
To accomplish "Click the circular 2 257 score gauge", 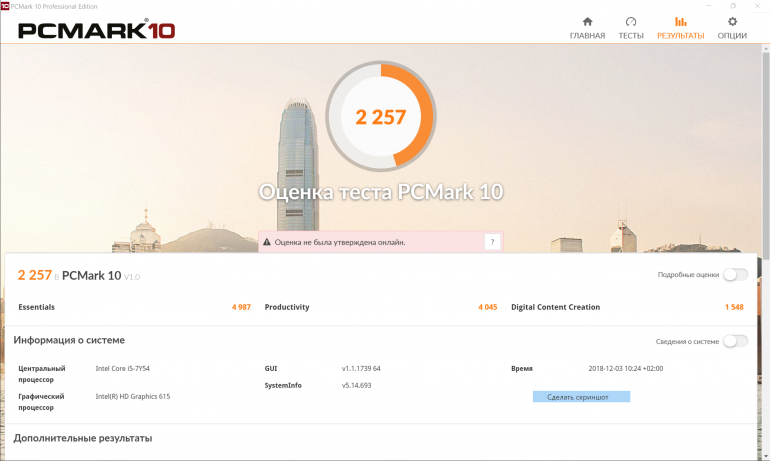I will click(381, 117).
